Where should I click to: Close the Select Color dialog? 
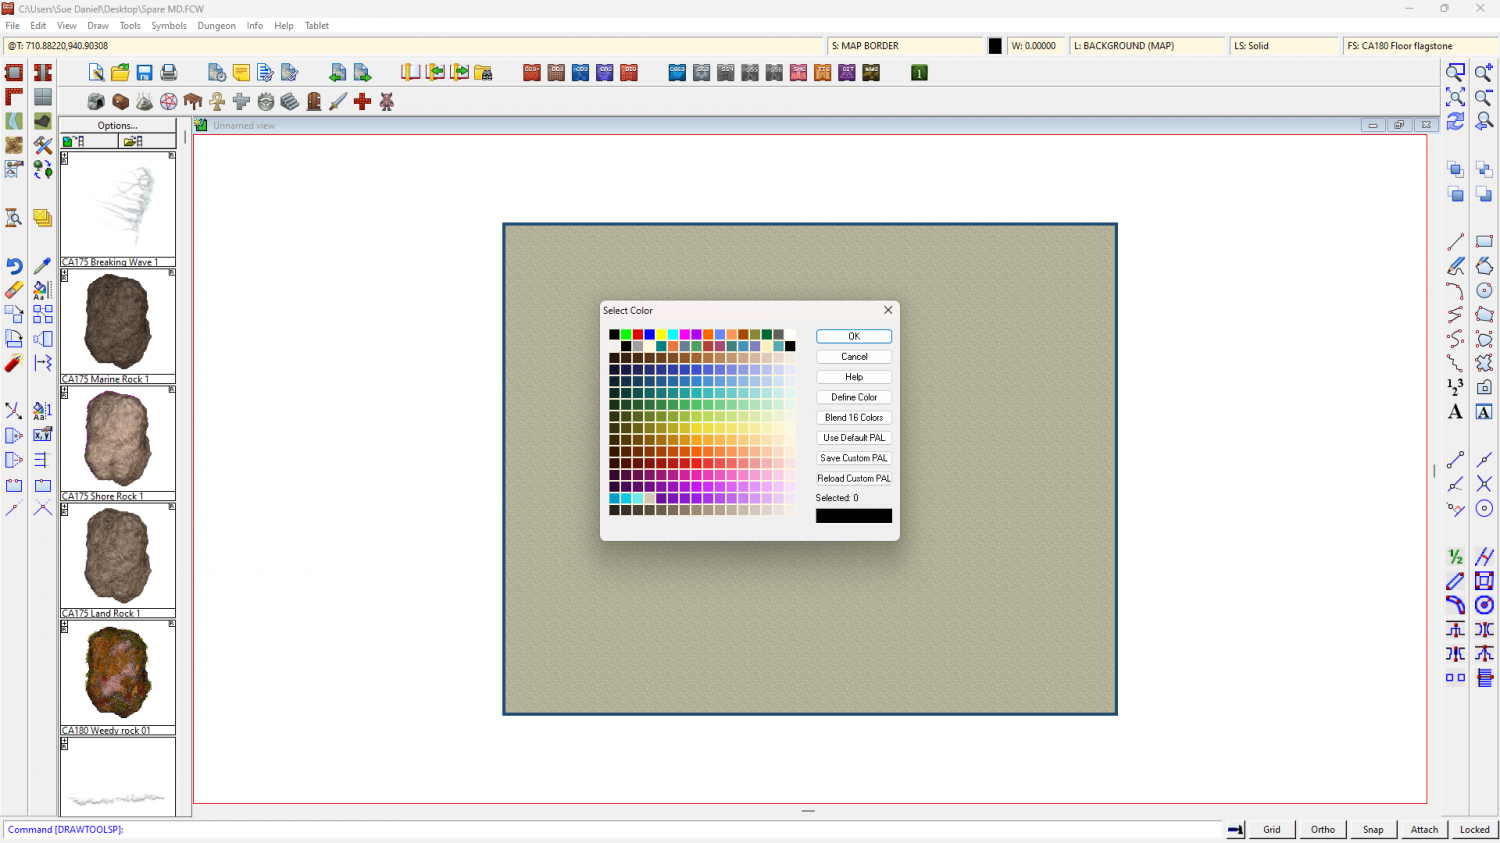click(x=888, y=310)
